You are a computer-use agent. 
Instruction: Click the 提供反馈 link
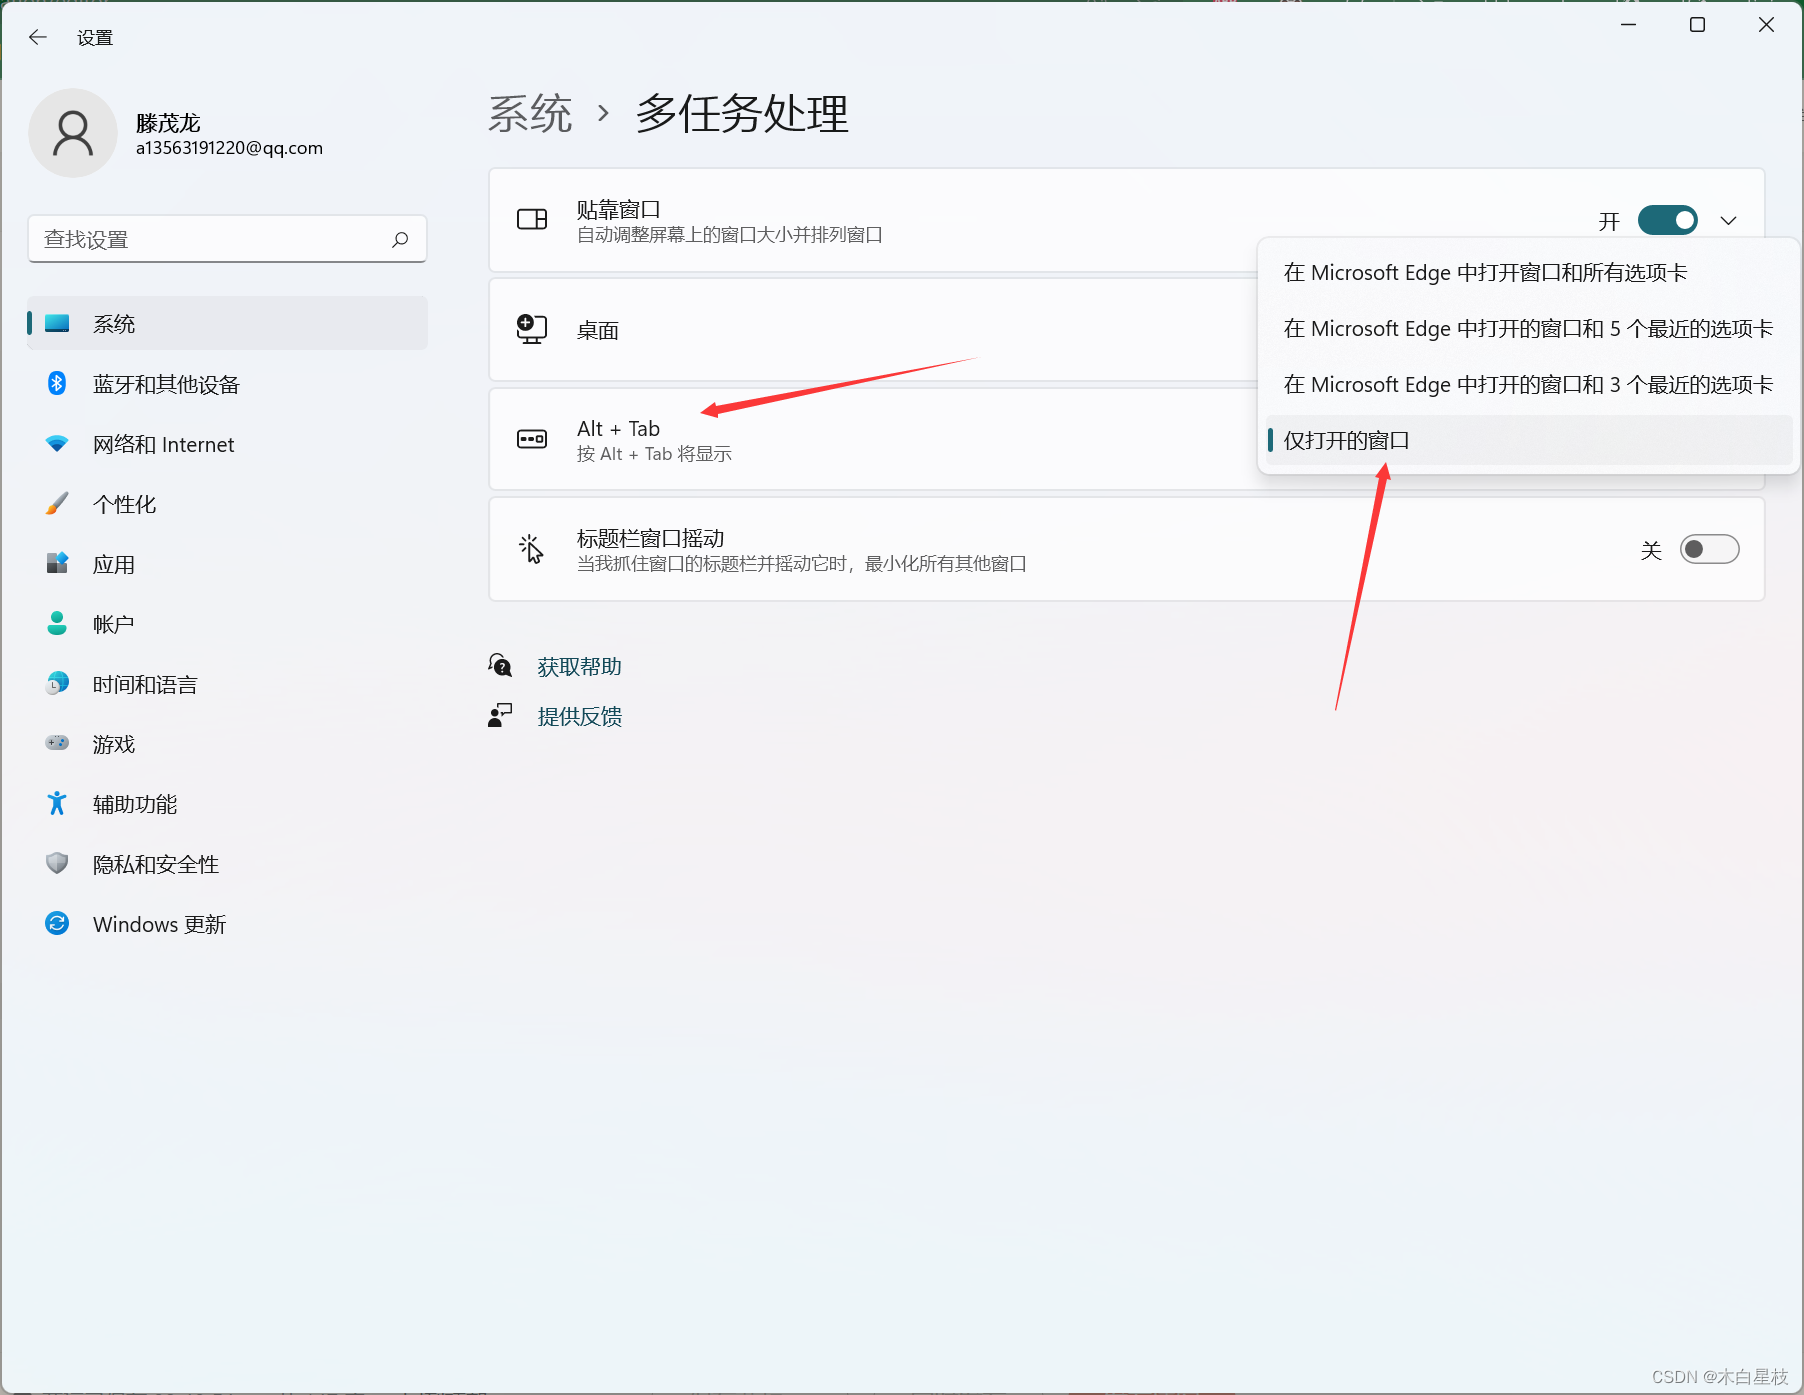(580, 716)
